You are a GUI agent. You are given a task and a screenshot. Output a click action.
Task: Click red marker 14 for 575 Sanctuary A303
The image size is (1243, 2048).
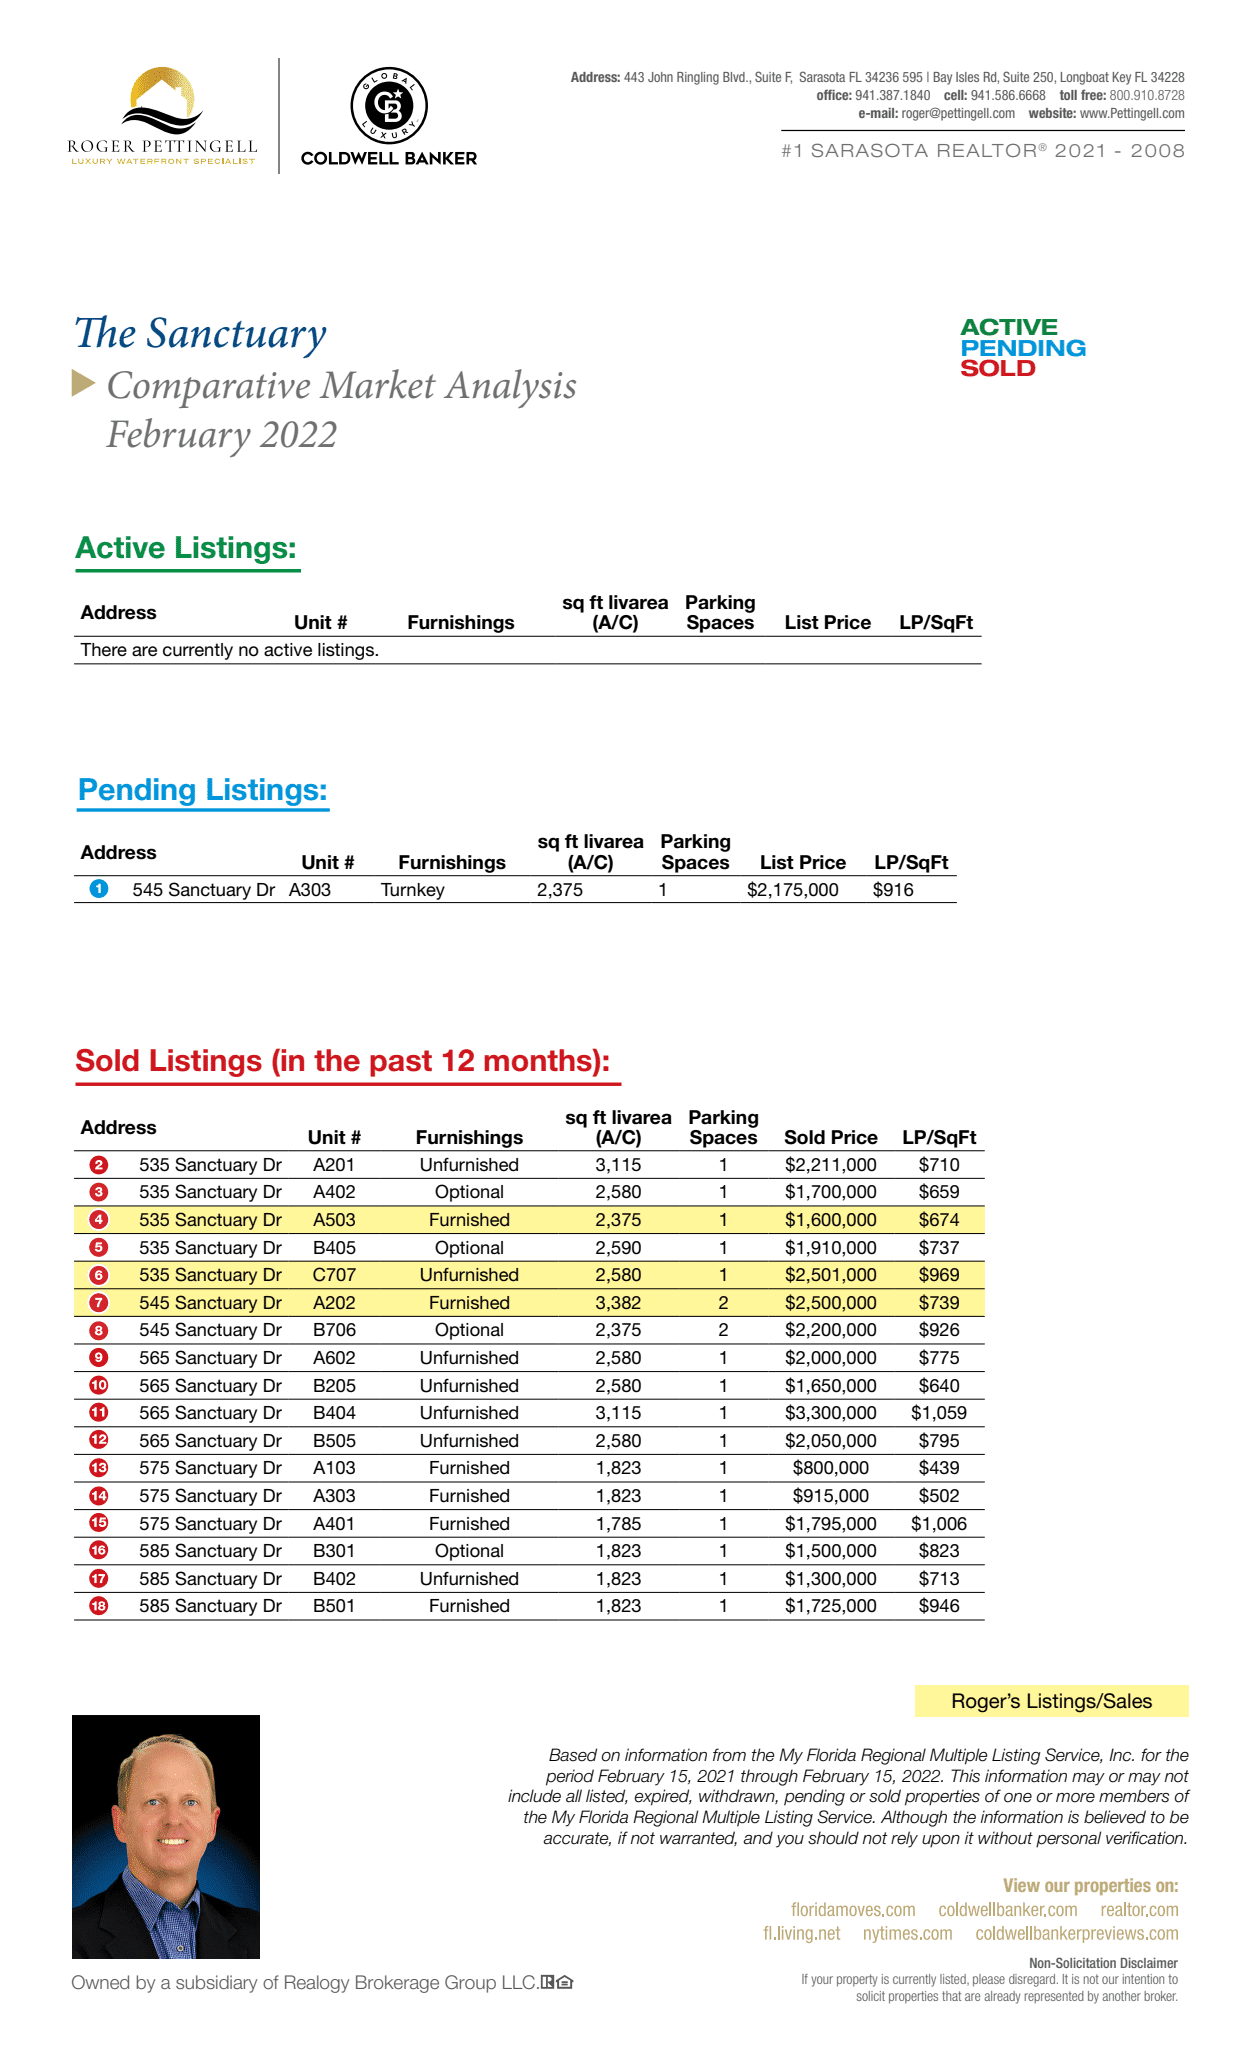98,1496
